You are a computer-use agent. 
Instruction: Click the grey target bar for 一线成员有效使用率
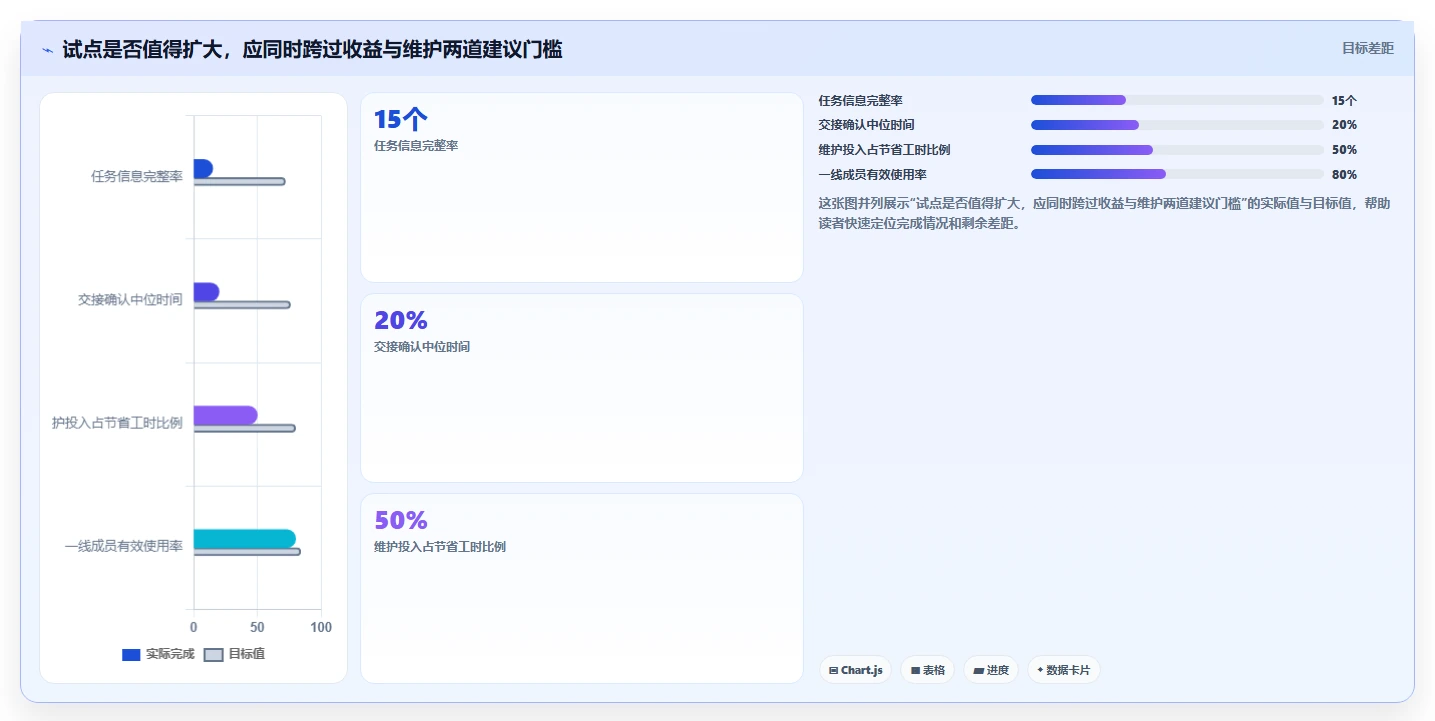(x=247, y=552)
